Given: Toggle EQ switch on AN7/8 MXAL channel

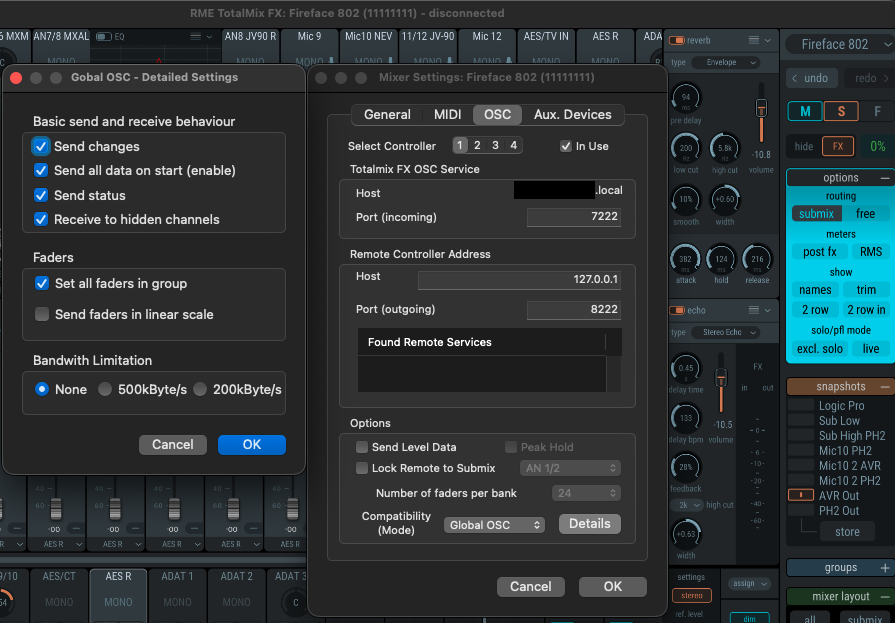Looking at the screenshot, I should tap(103, 37).
